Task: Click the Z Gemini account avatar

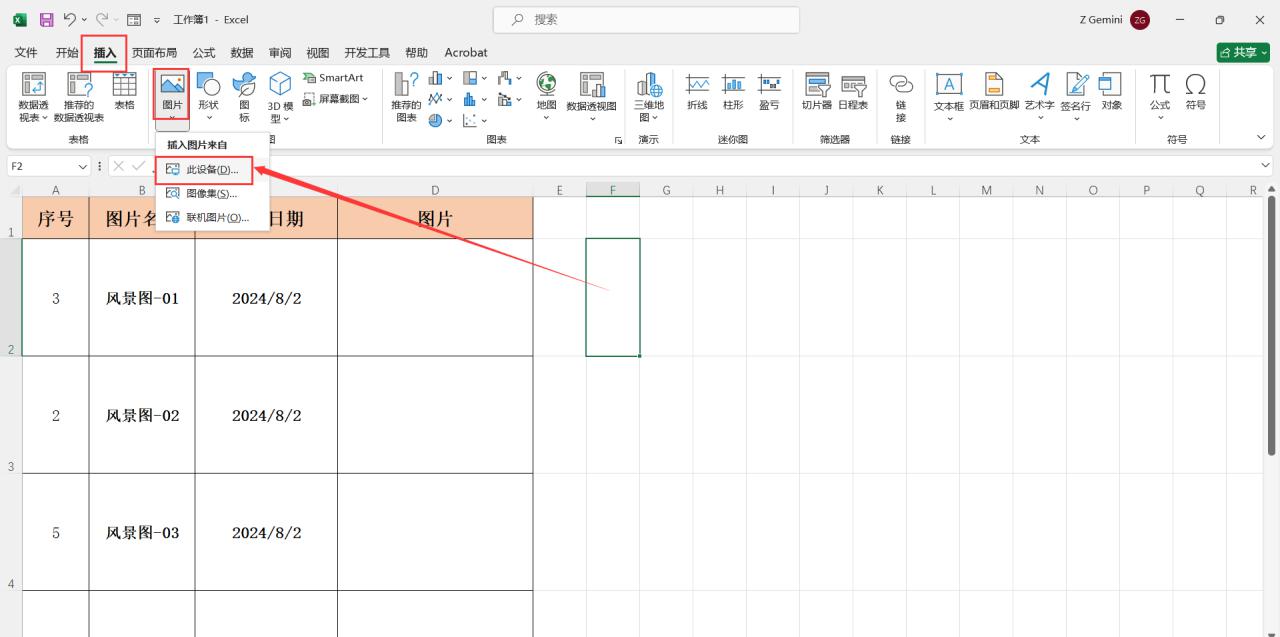Action: 1140,20
